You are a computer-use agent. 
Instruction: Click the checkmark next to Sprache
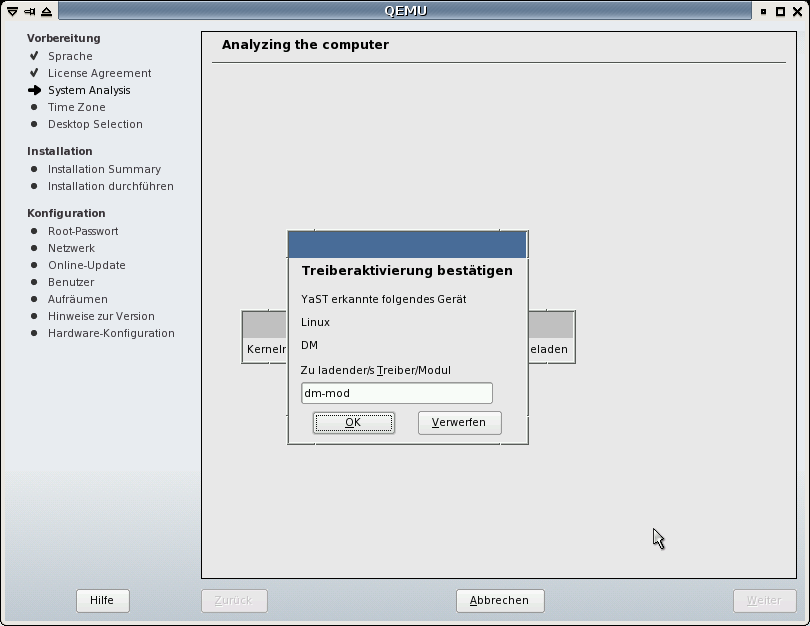[x=34, y=56]
